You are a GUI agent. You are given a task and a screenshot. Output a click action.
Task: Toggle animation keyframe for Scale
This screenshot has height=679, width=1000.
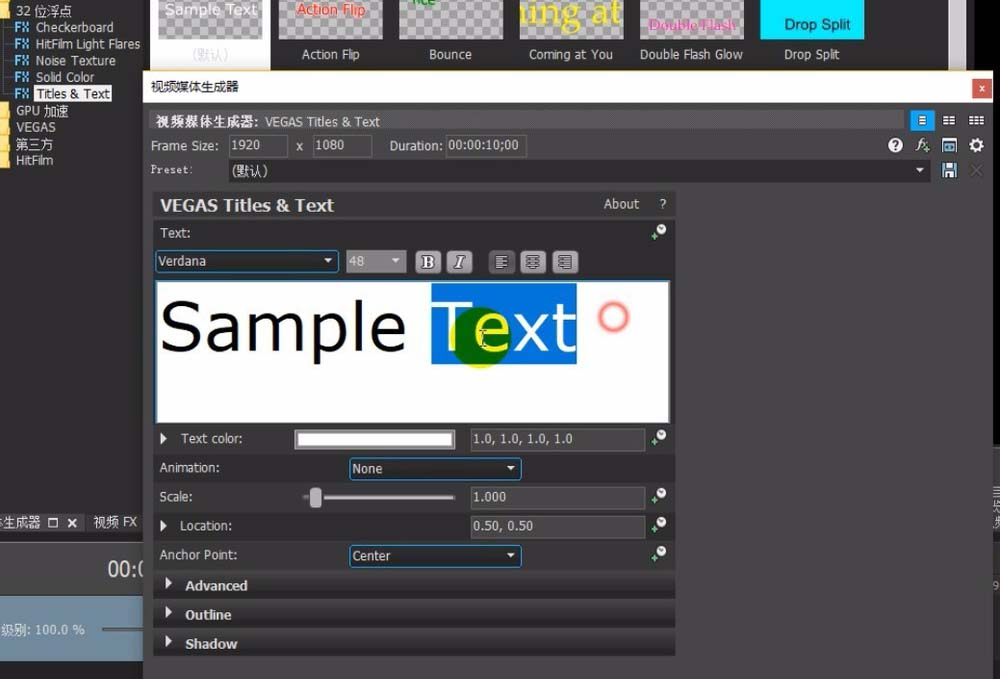659,495
